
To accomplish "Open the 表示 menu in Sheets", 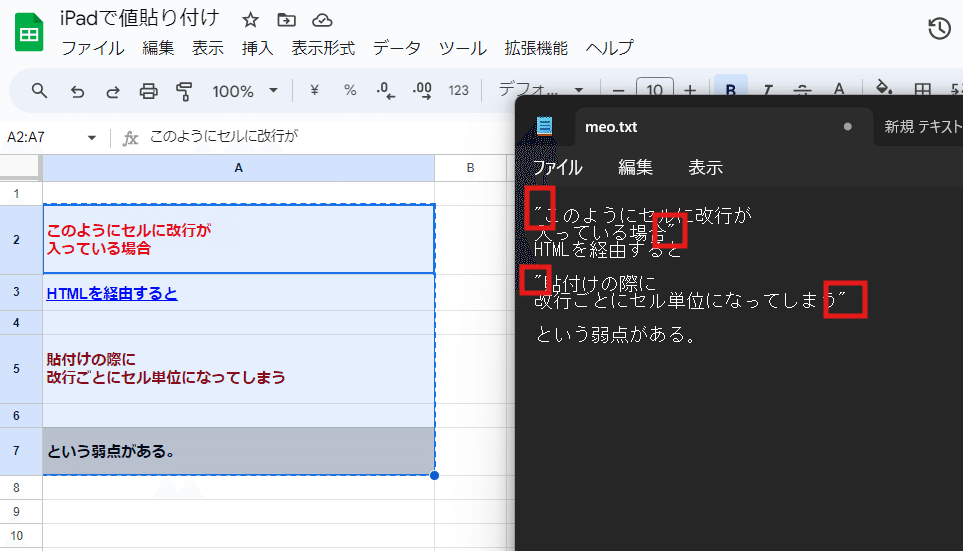I will 208,48.
